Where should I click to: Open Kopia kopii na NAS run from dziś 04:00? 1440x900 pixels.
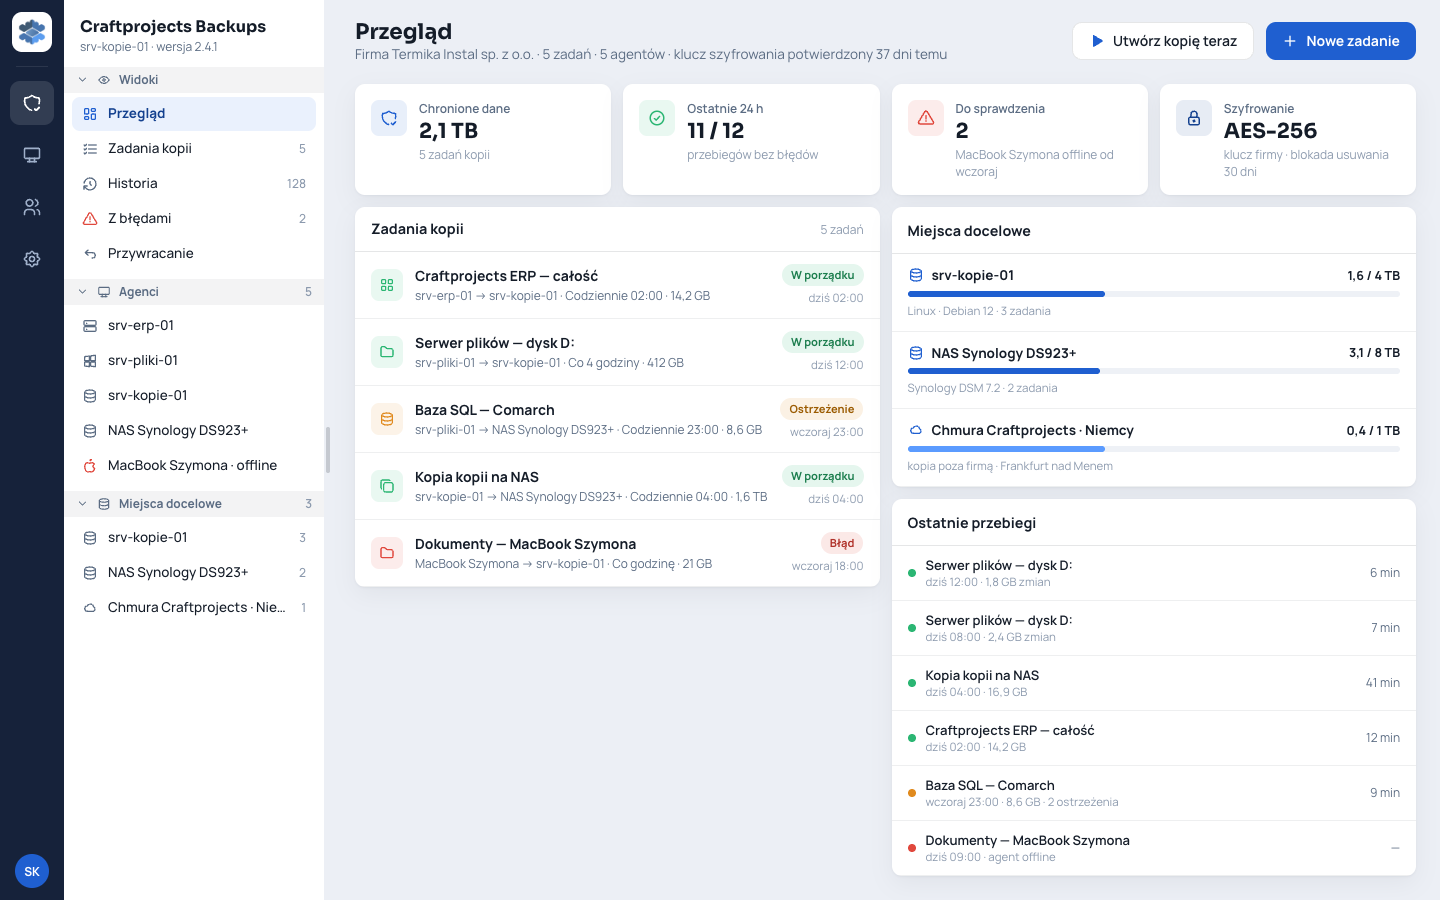point(1154,683)
